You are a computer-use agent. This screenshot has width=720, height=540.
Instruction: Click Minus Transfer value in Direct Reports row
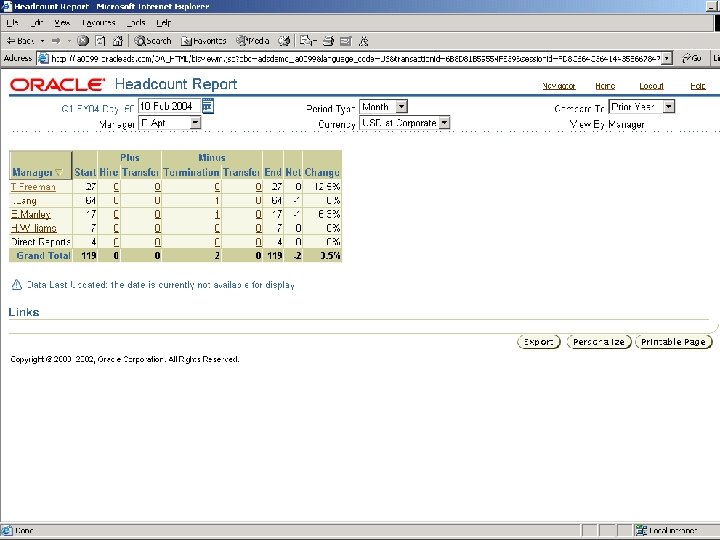259,242
